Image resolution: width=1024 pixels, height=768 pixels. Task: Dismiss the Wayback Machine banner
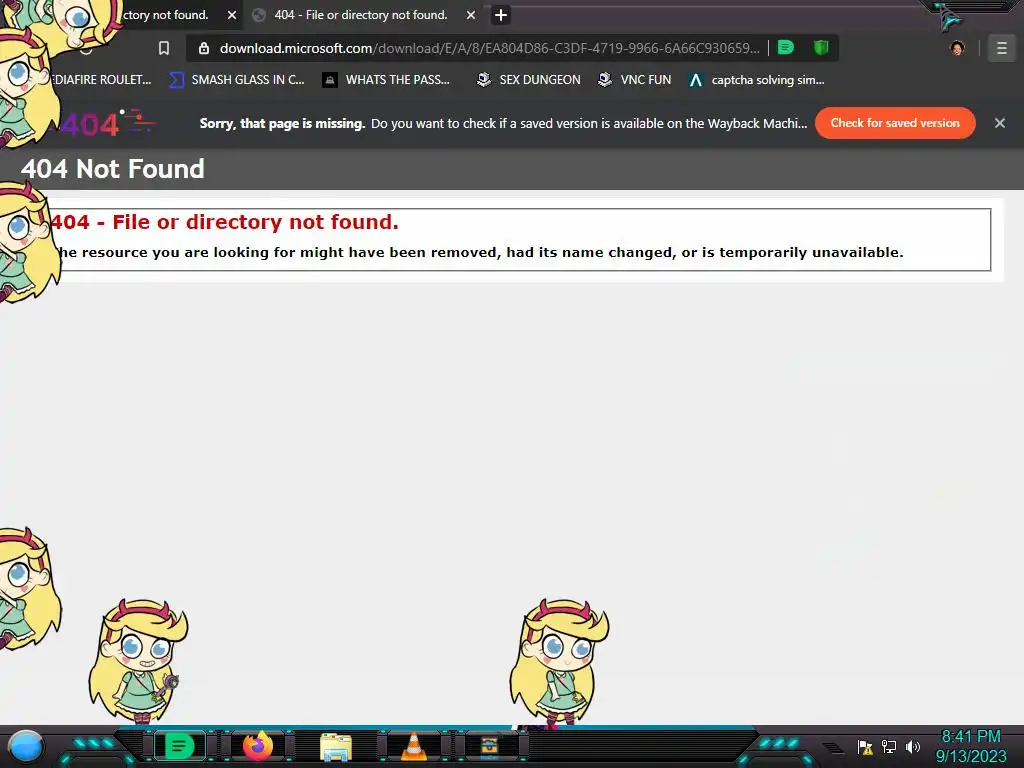coord(999,123)
